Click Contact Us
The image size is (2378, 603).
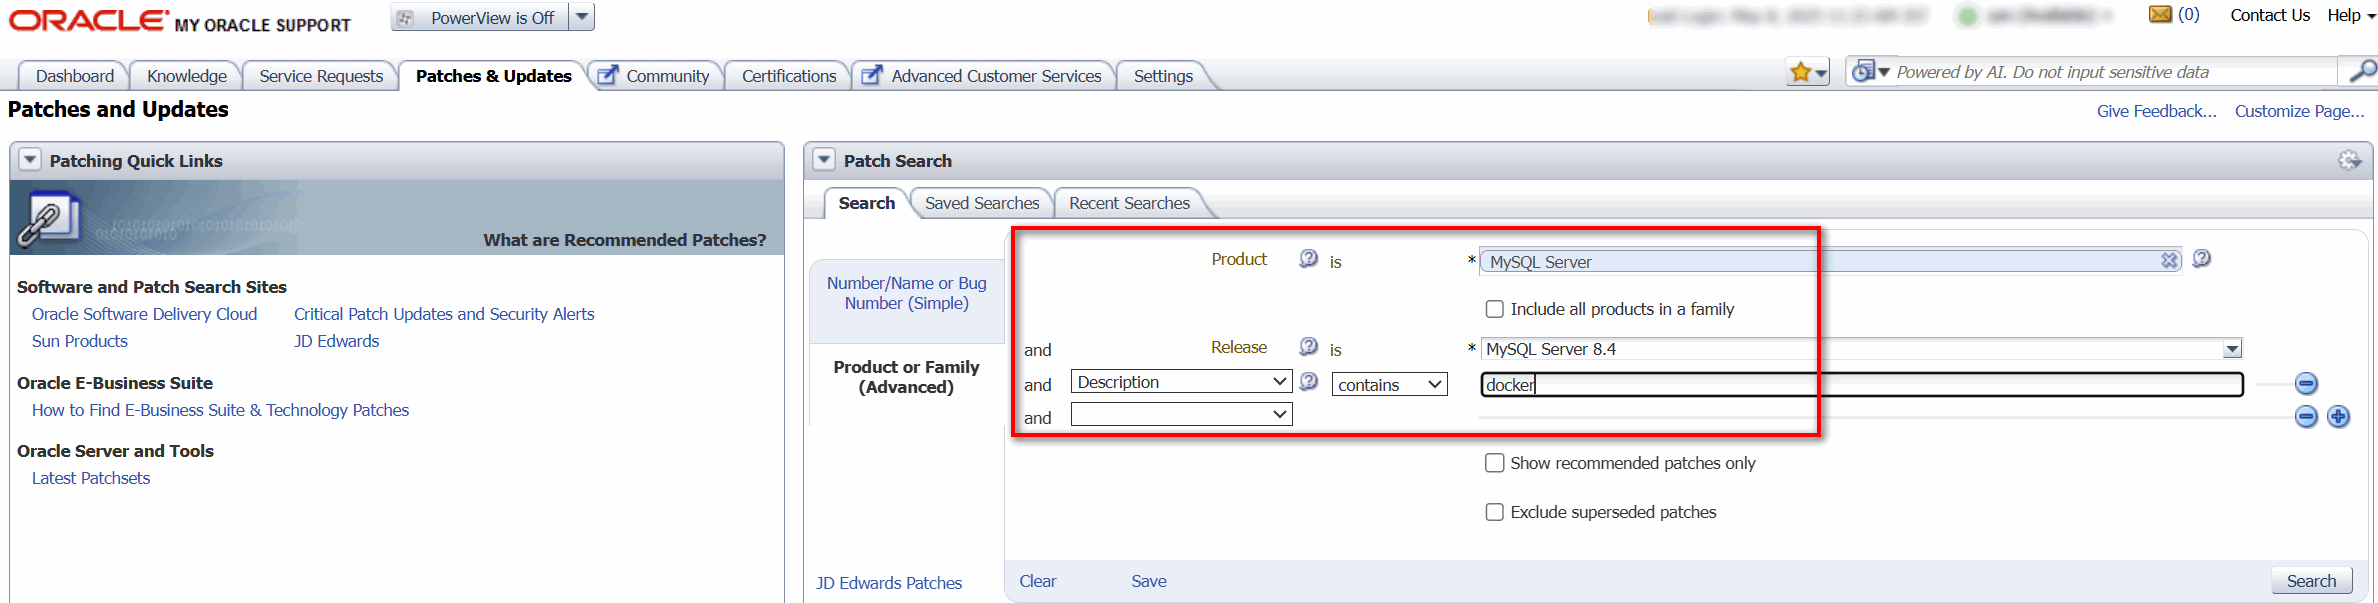tap(2270, 15)
